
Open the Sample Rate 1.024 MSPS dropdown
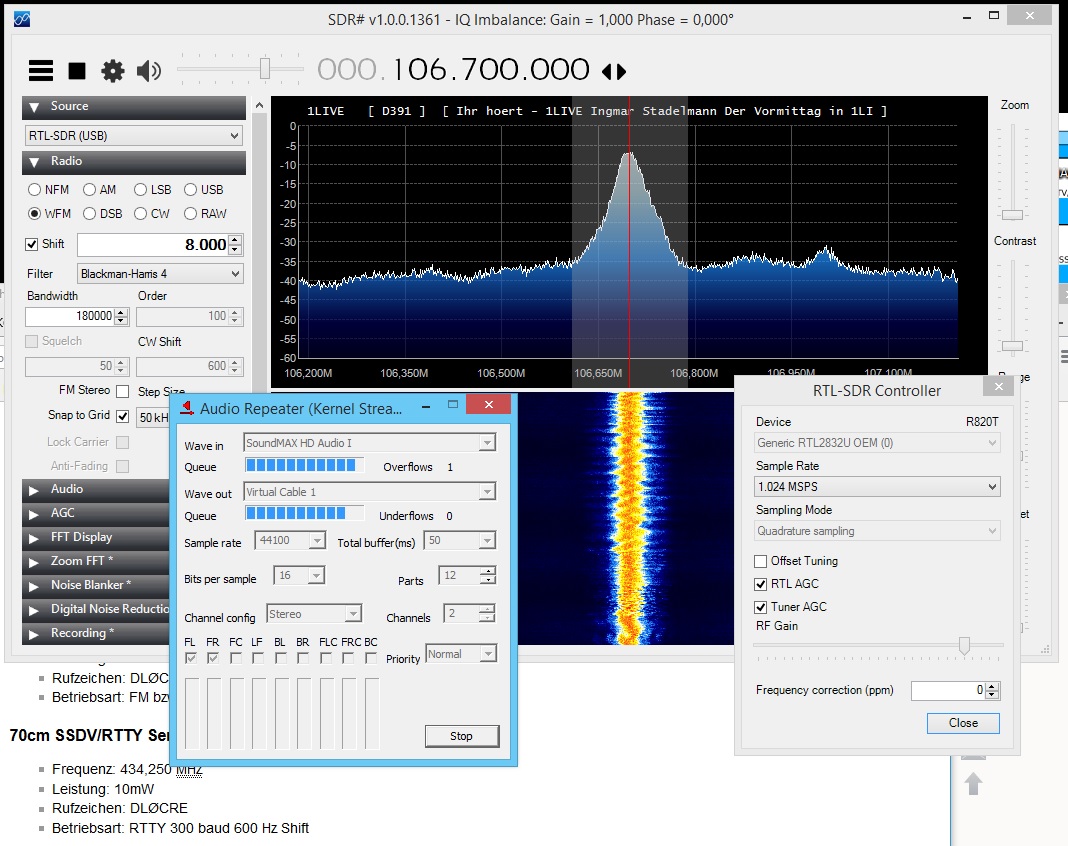point(878,487)
